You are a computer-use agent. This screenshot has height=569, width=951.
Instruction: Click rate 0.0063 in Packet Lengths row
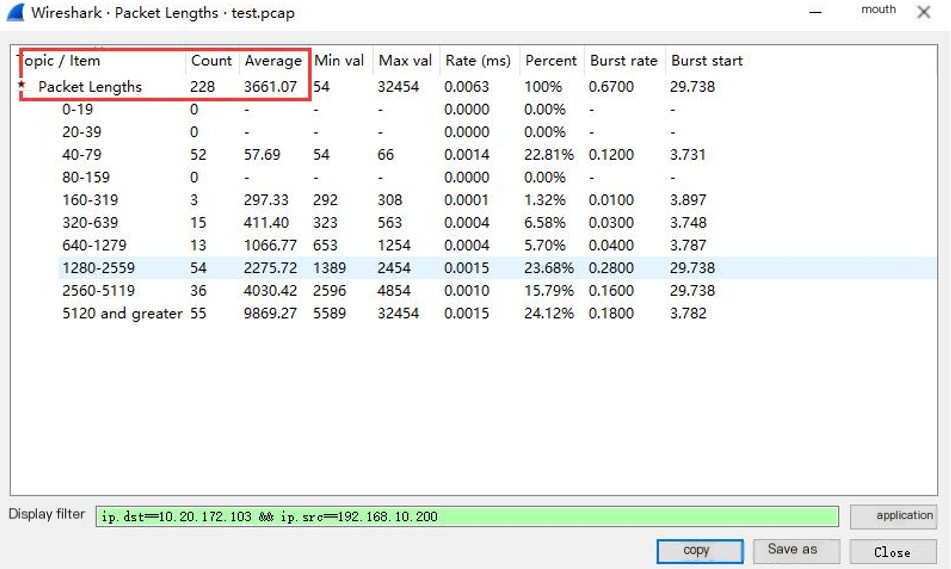tap(466, 87)
